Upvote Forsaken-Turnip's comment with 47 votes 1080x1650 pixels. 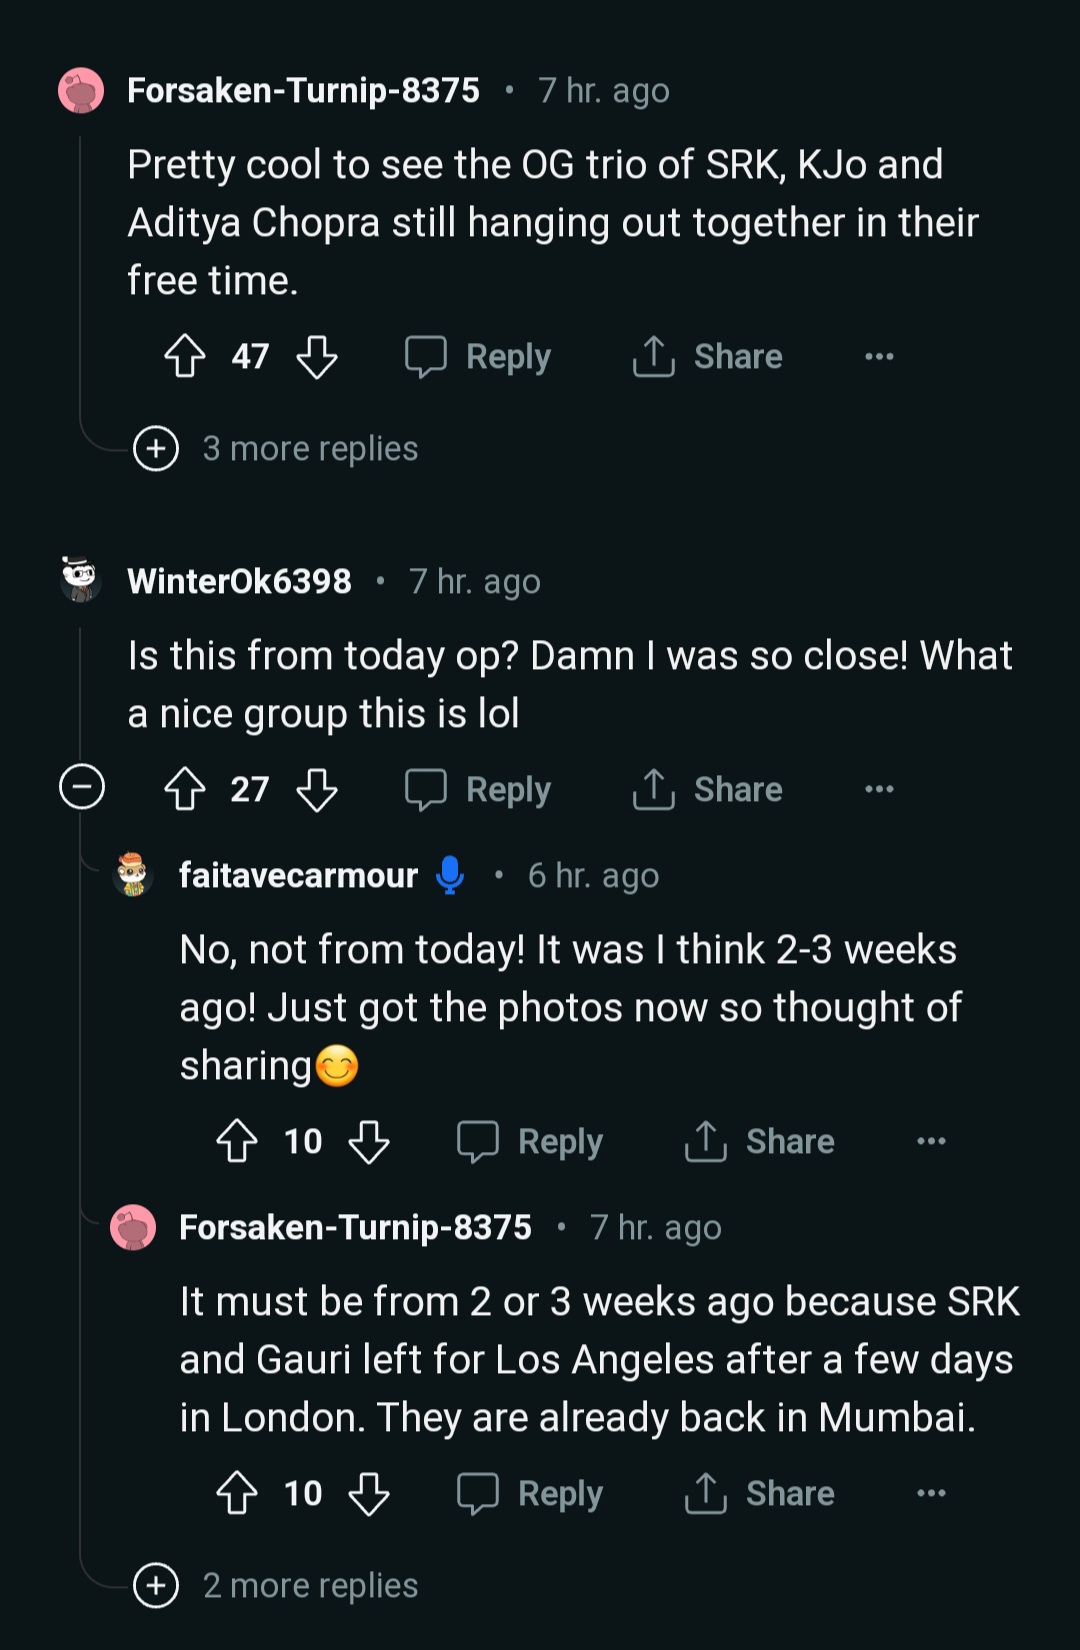(x=185, y=357)
